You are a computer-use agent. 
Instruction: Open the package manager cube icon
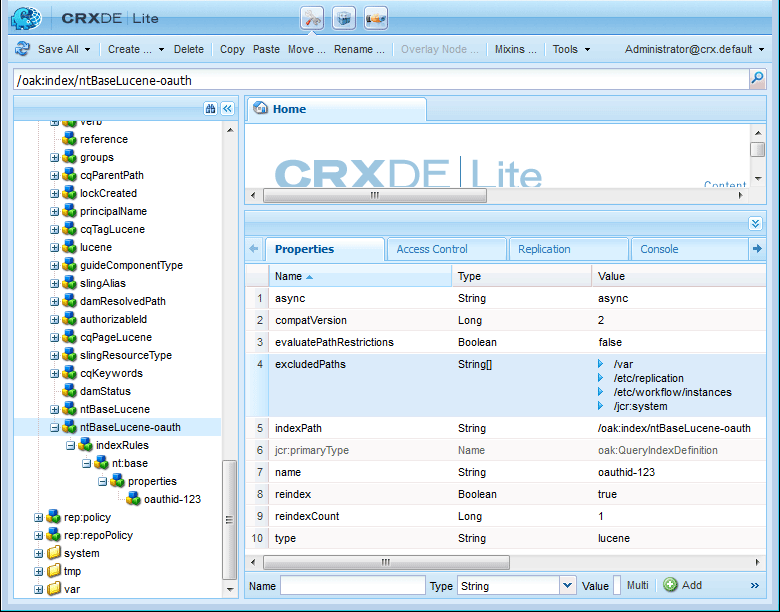tap(344, 19)
